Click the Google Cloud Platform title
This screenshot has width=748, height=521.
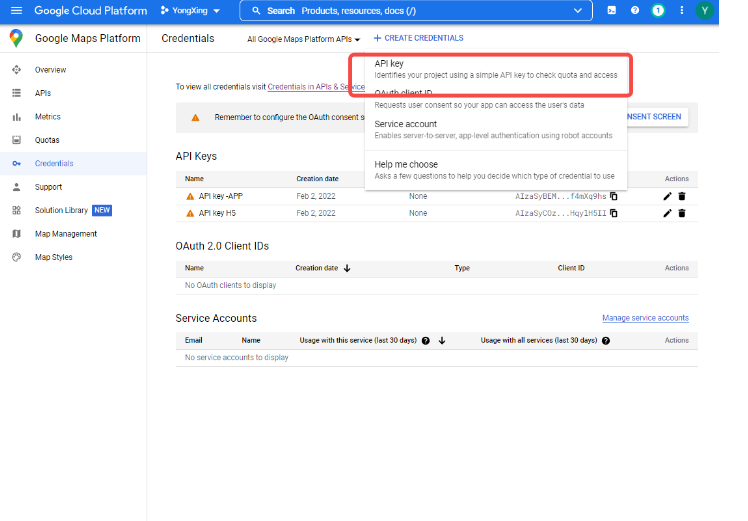click(x=91, y=10)
